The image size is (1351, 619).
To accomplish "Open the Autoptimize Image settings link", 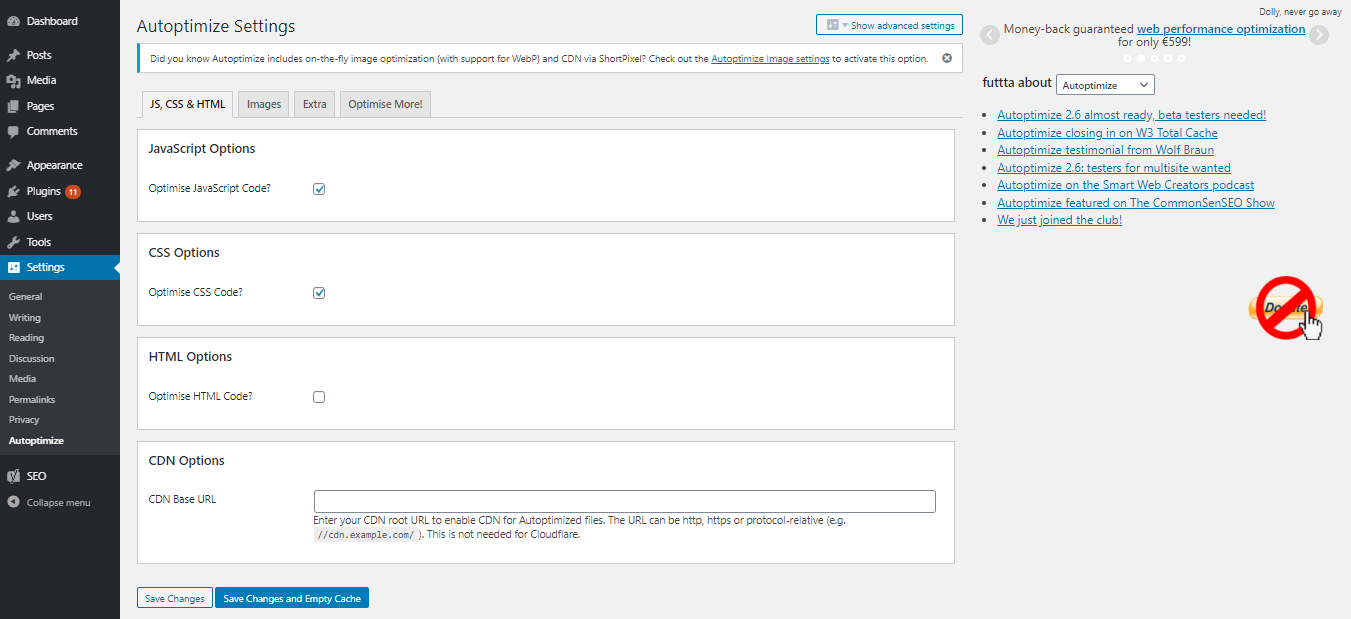I will [770, 58].
